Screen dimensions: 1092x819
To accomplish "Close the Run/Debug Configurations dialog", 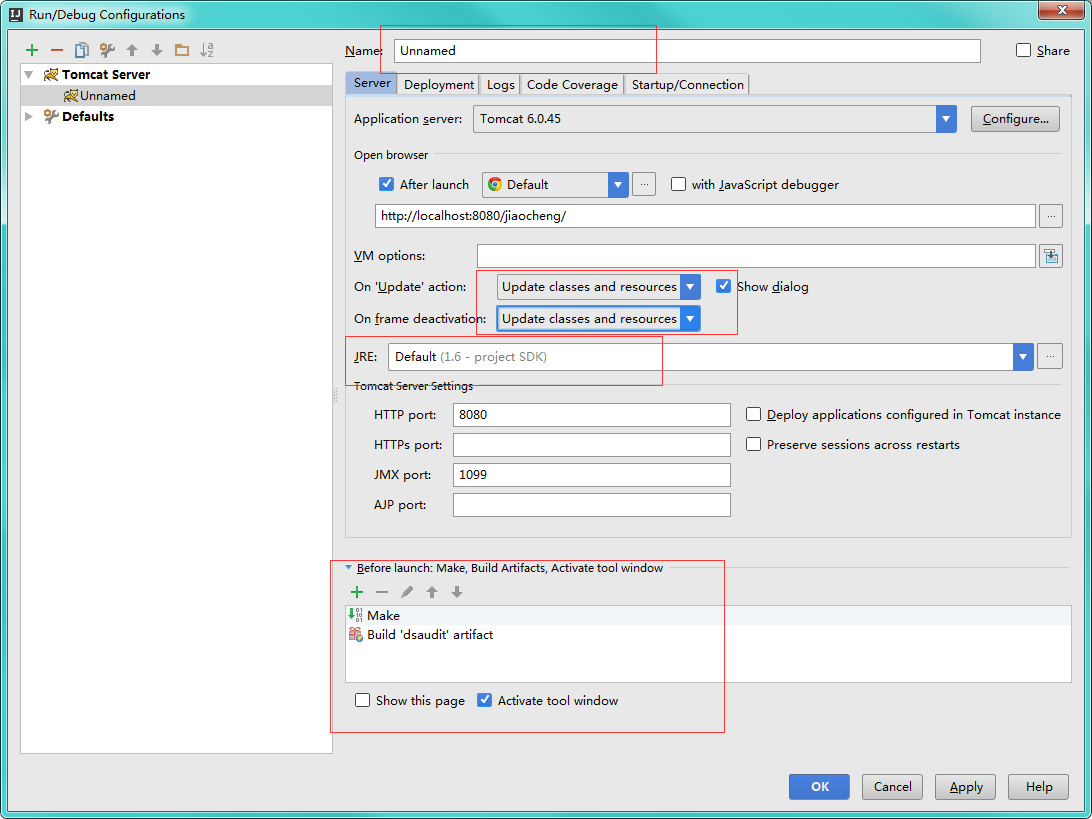I will (x=1061, y=10).
